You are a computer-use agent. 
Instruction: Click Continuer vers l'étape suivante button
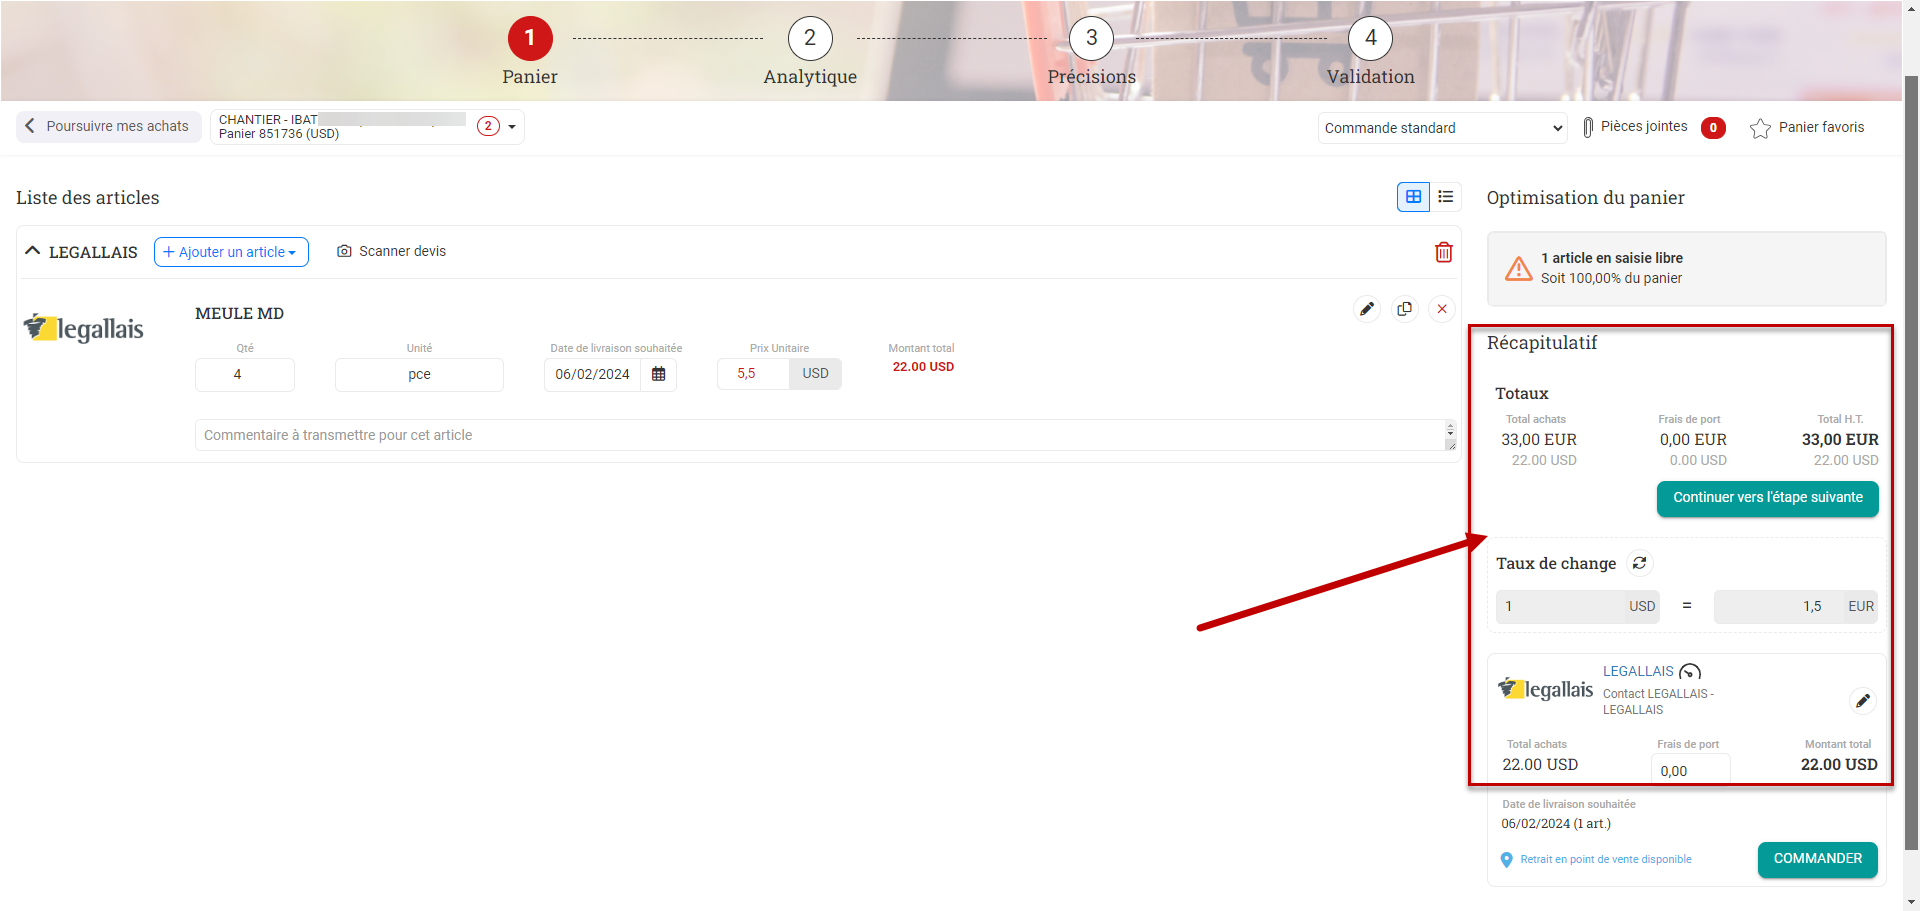pos(1767,498)
